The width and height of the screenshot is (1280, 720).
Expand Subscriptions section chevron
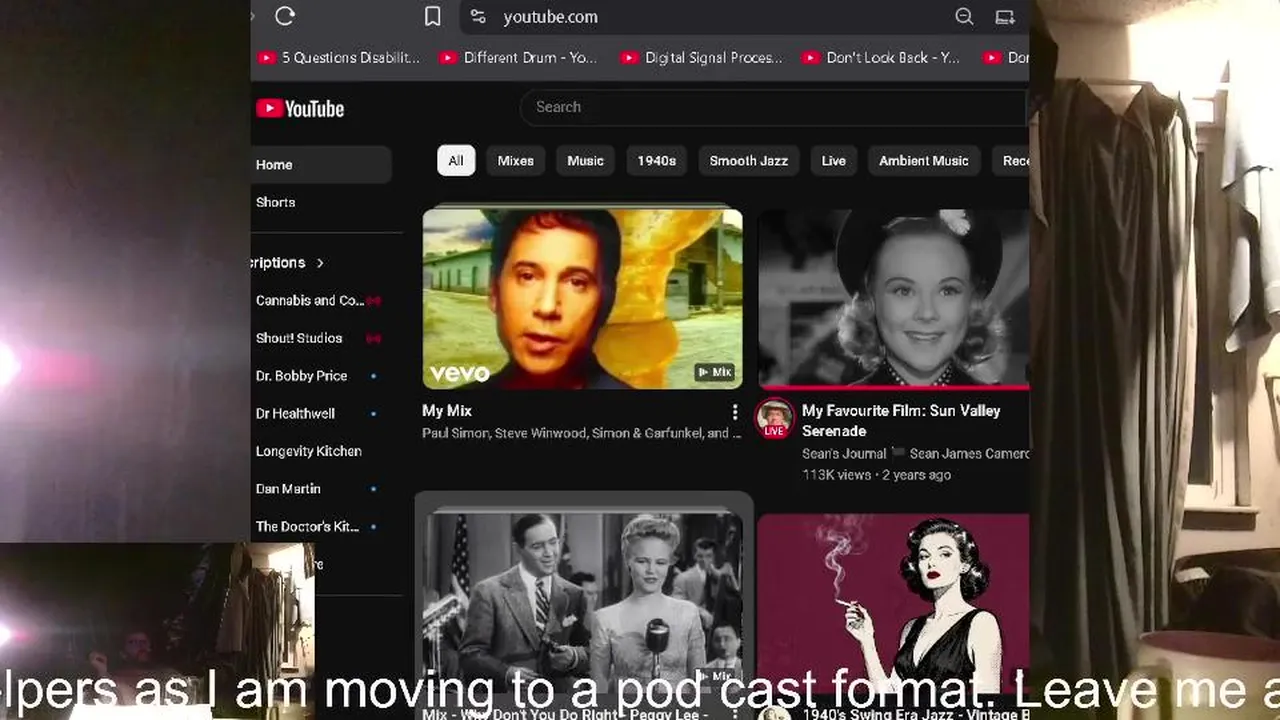(x=320, y=263)
